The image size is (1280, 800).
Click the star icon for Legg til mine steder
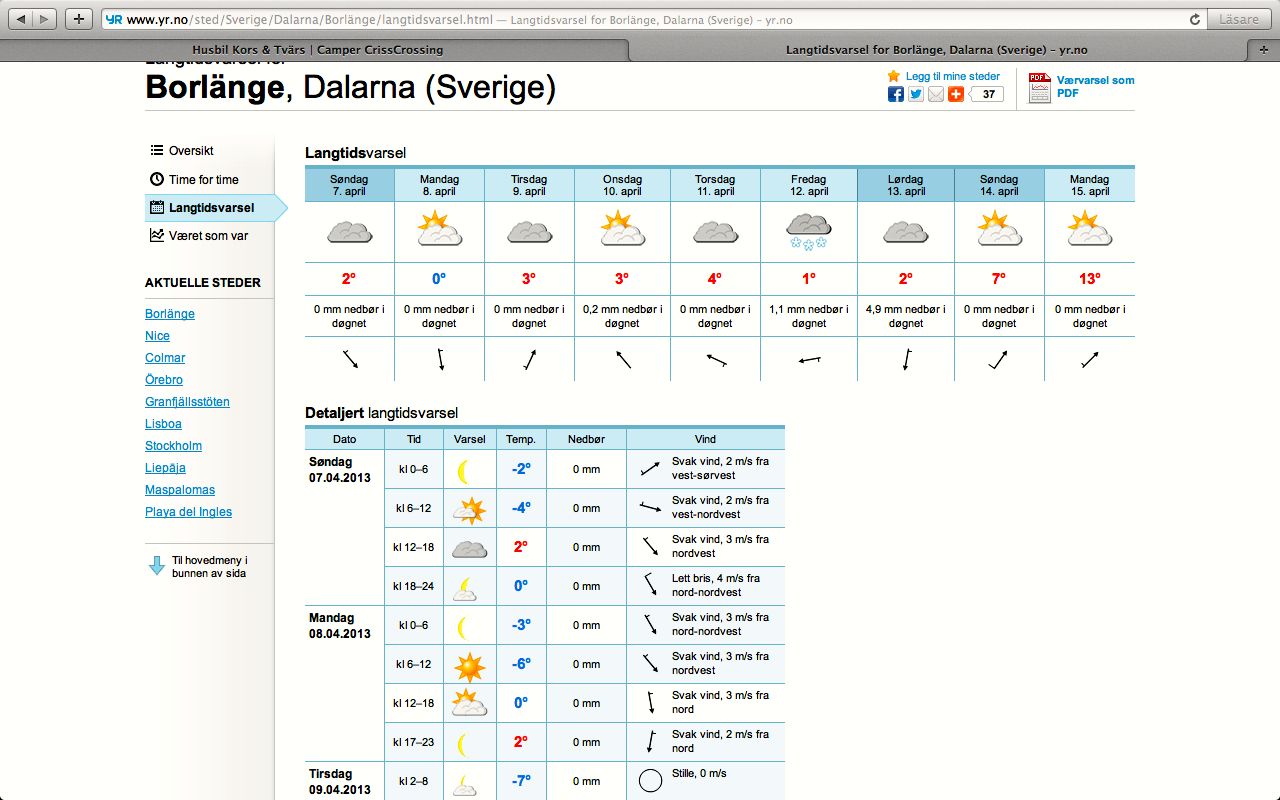[894, 76]
